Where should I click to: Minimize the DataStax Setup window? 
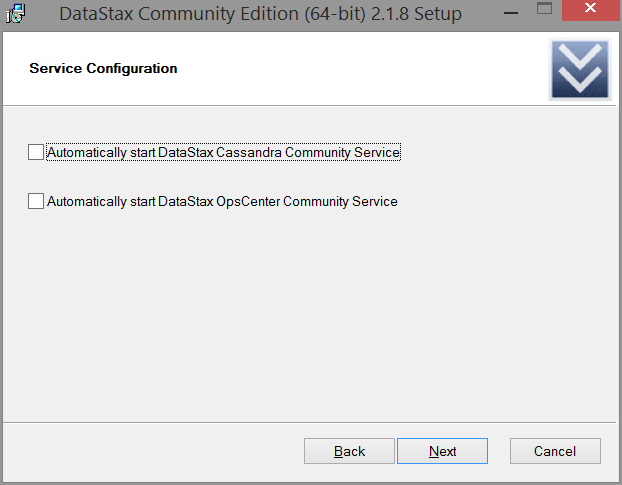click(x=511, y=13)
